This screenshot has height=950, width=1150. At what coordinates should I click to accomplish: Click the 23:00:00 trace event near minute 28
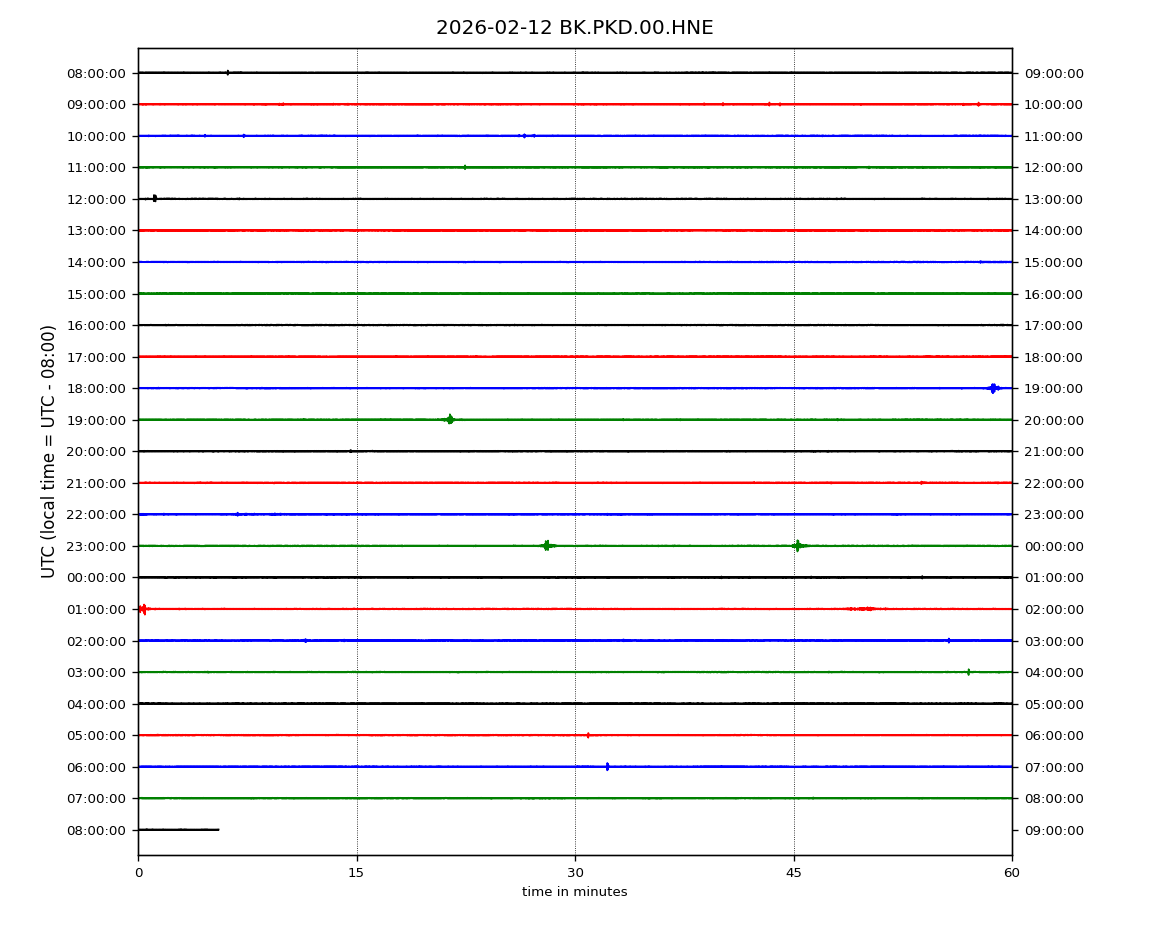546,545
